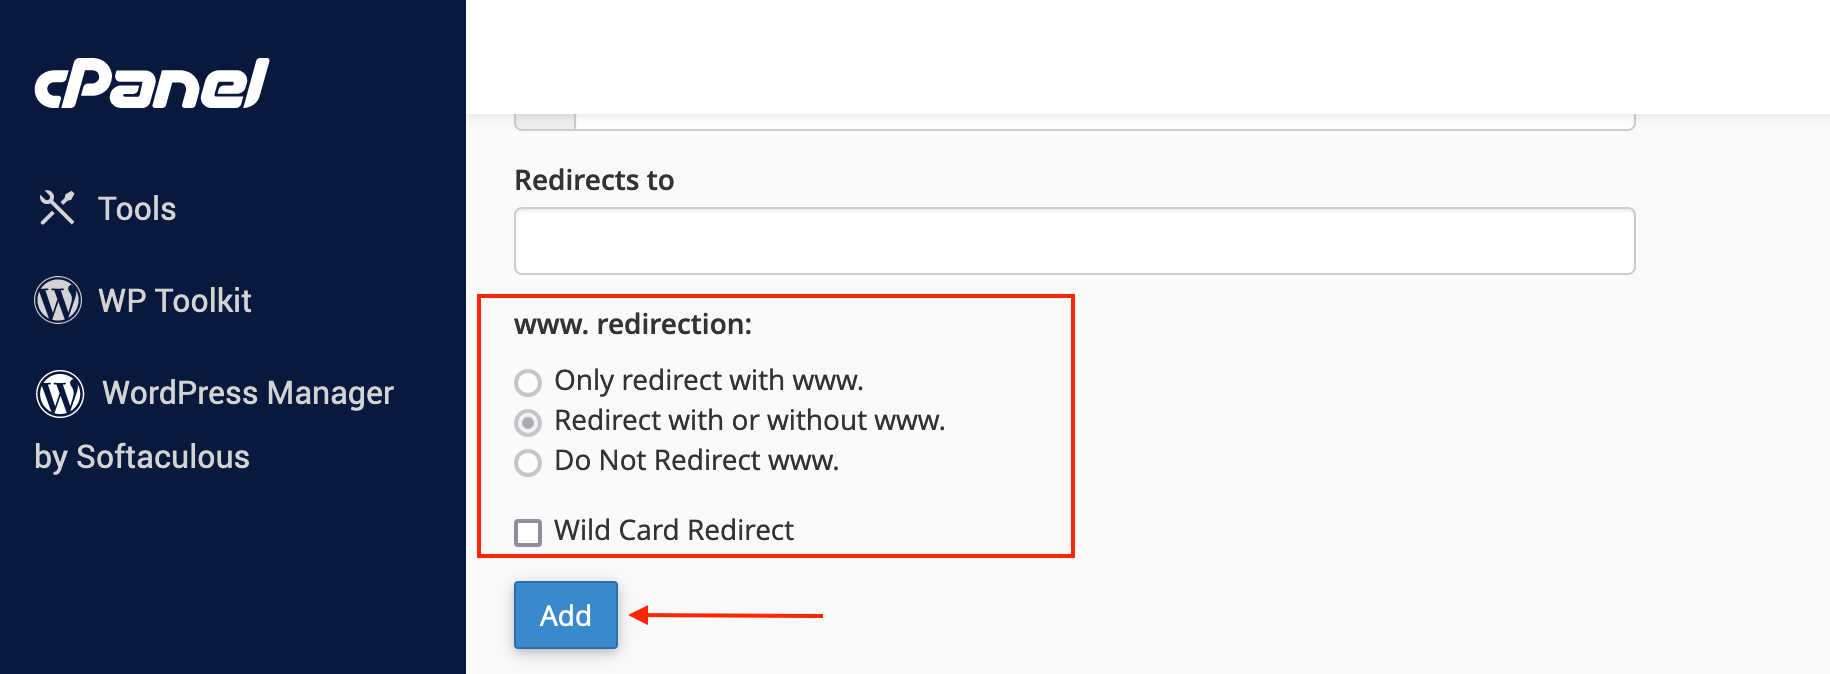1830x674 pixels.
Task: Open the Tools sidebar item
Action: tap(106, 208)
